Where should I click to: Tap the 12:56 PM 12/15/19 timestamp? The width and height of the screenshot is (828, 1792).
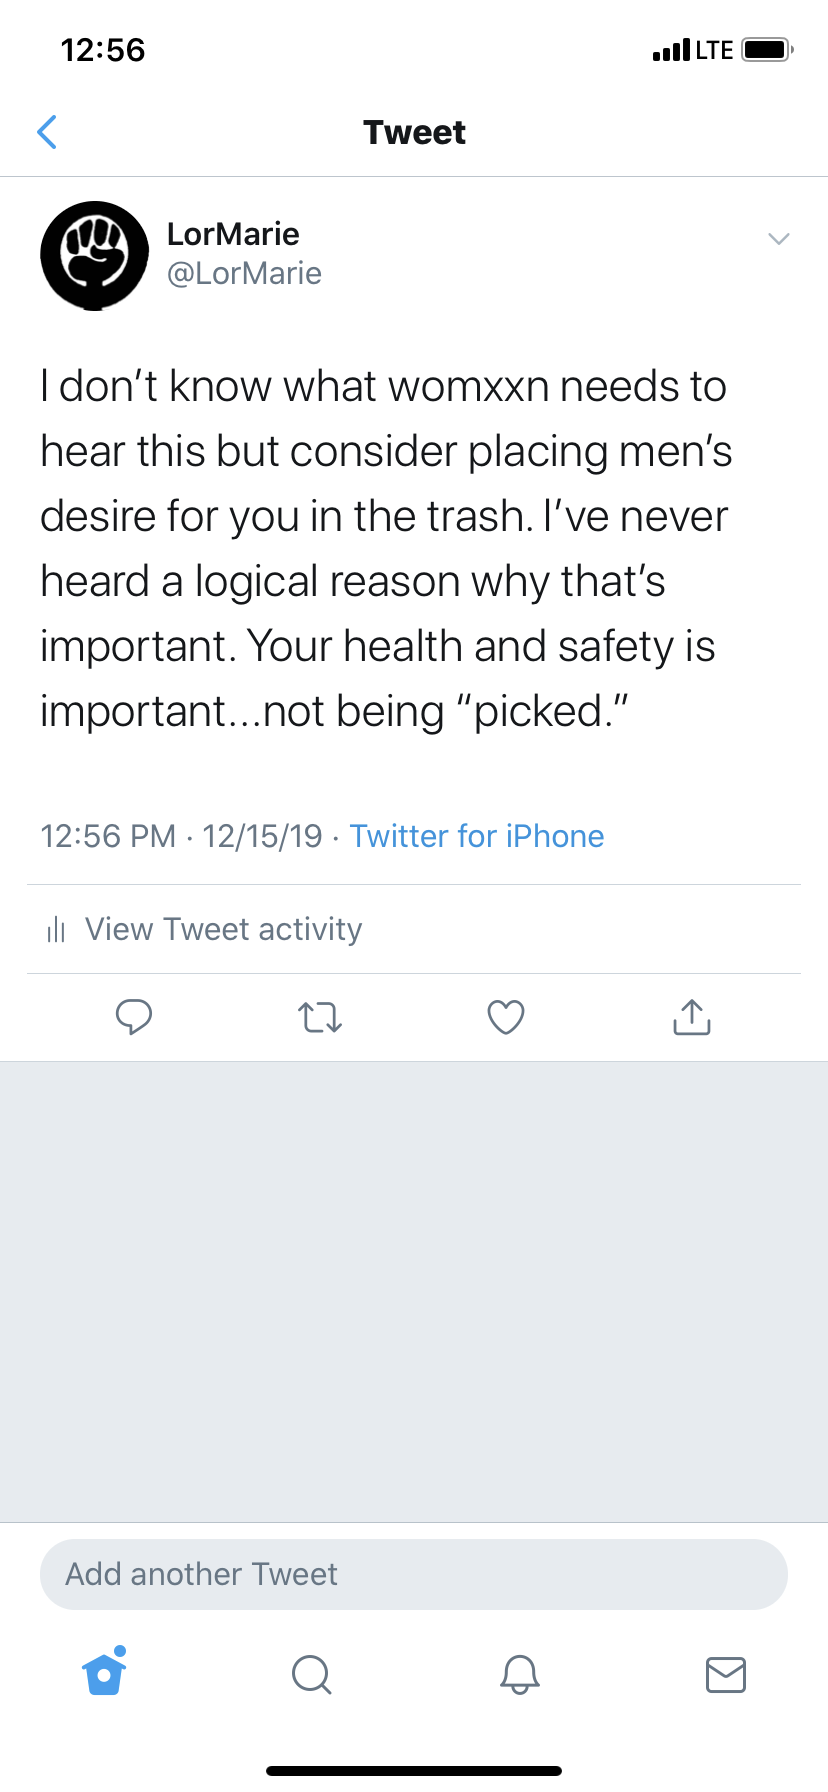click(181, 836)
